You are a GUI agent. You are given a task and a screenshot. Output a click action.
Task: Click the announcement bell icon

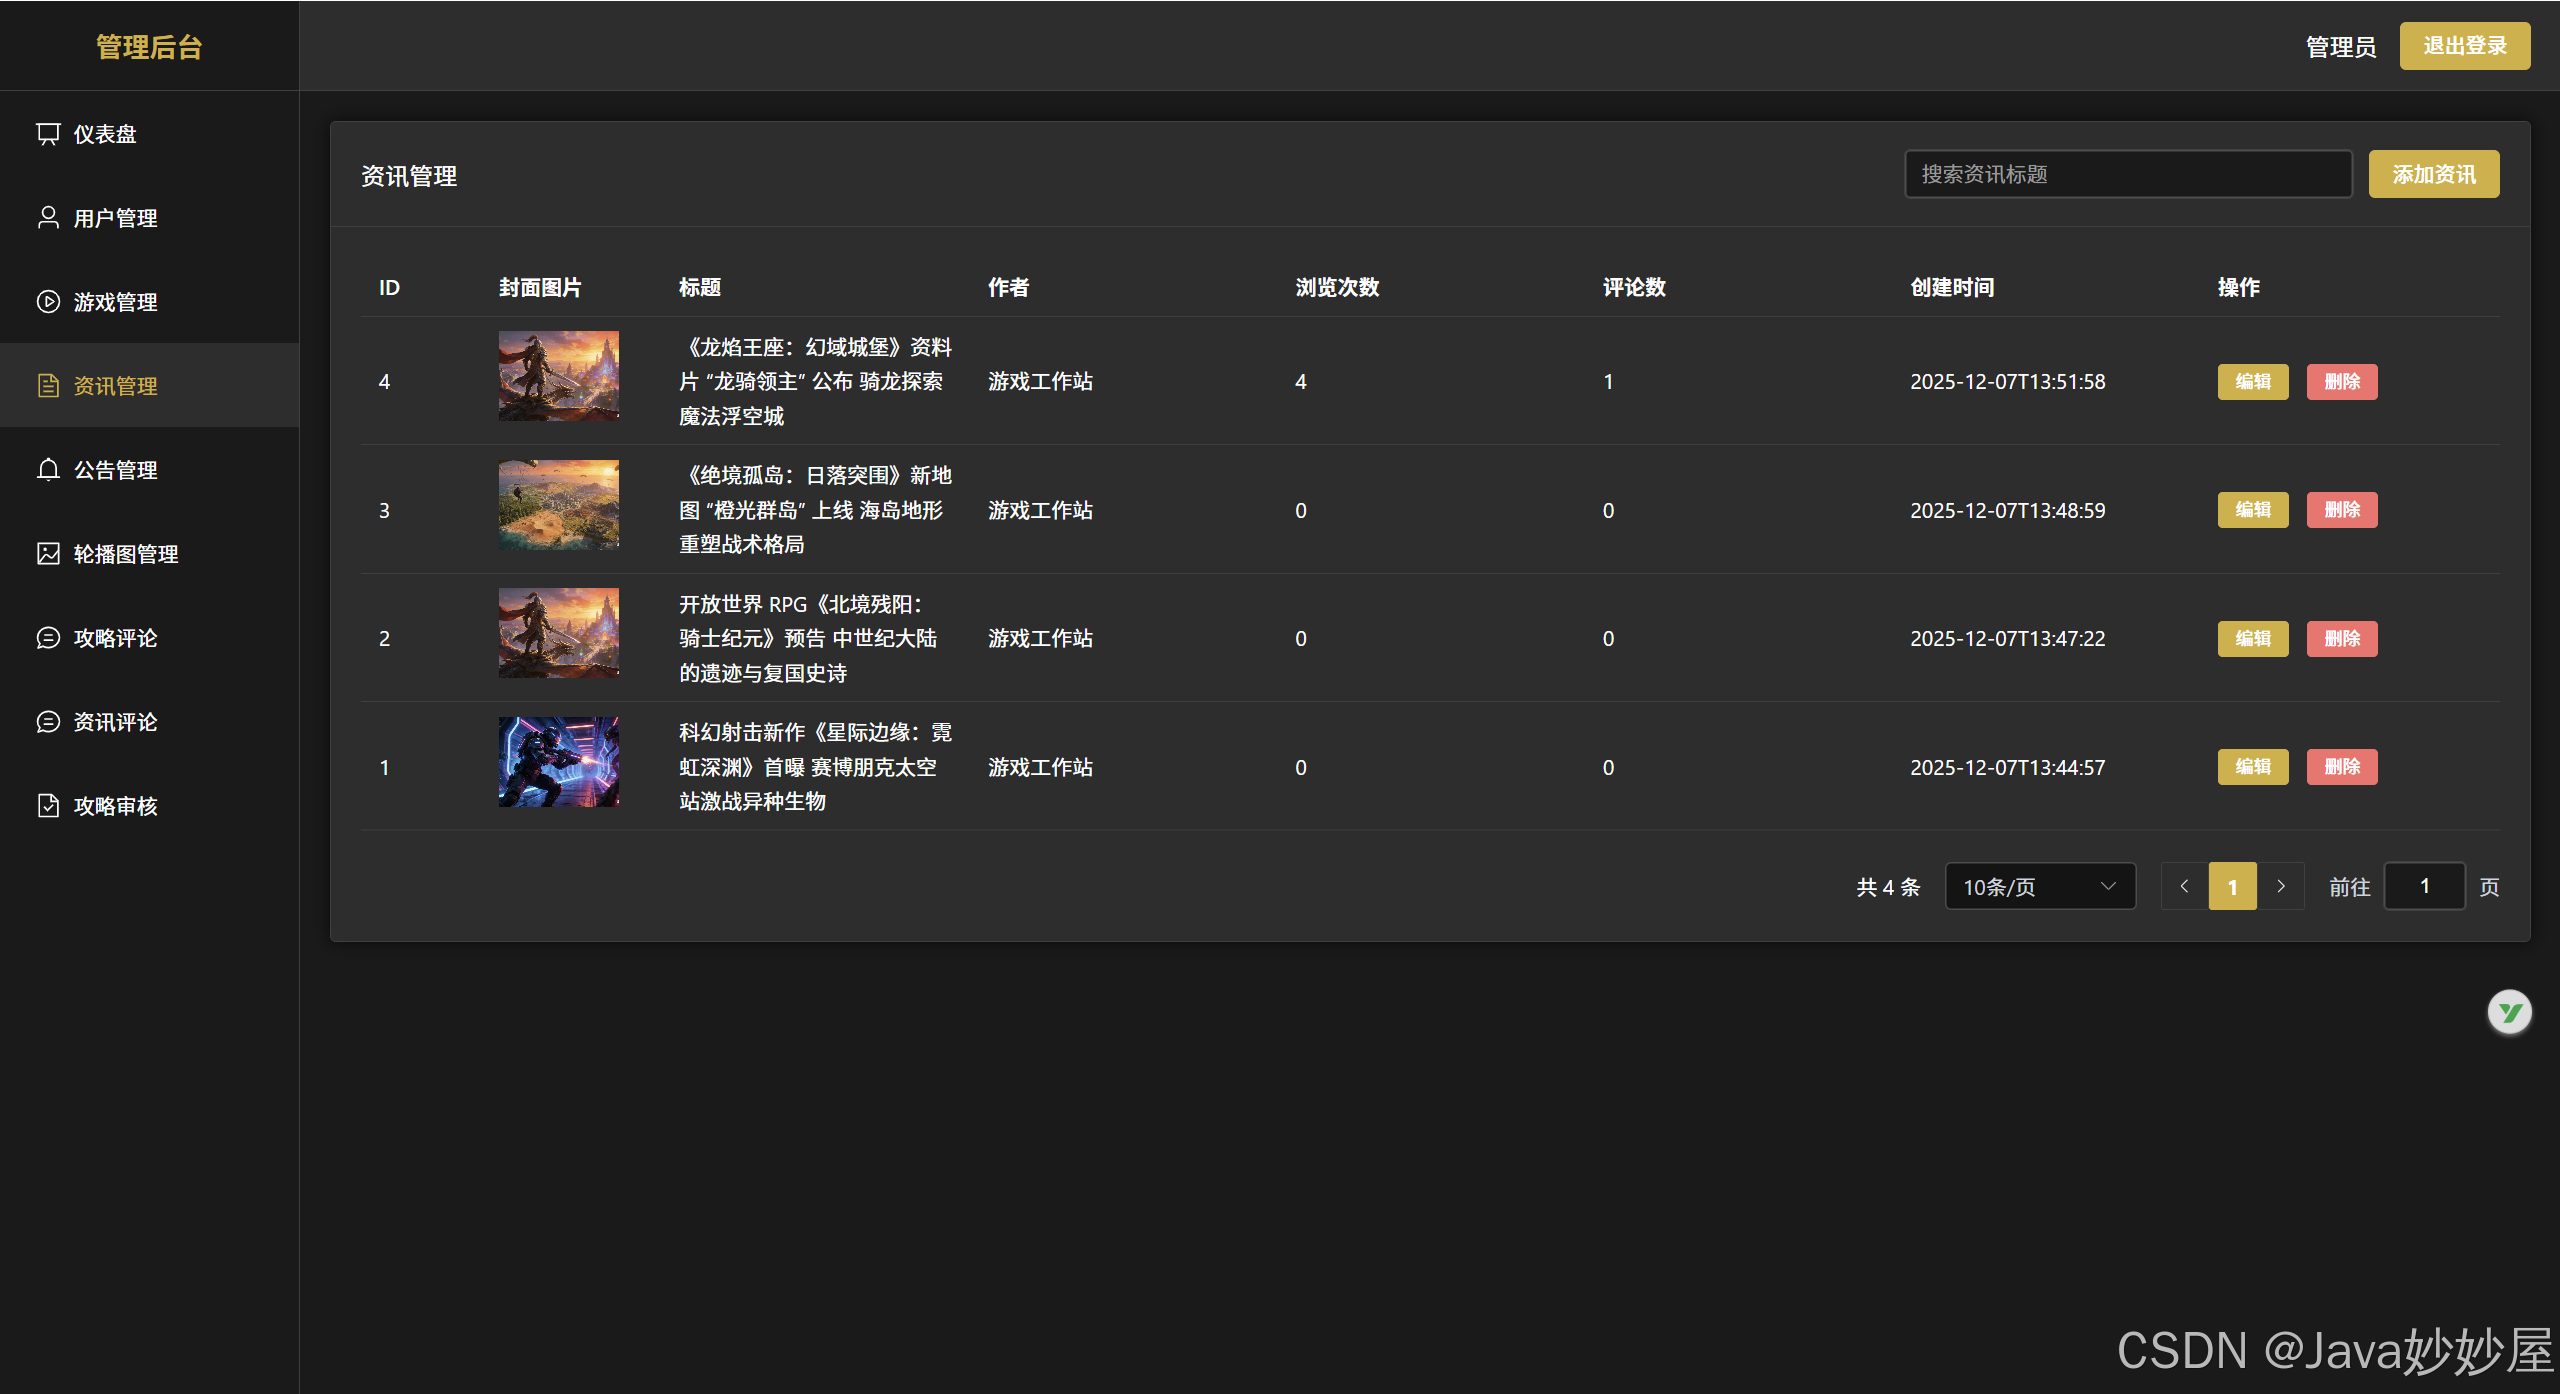pos(48,470)
